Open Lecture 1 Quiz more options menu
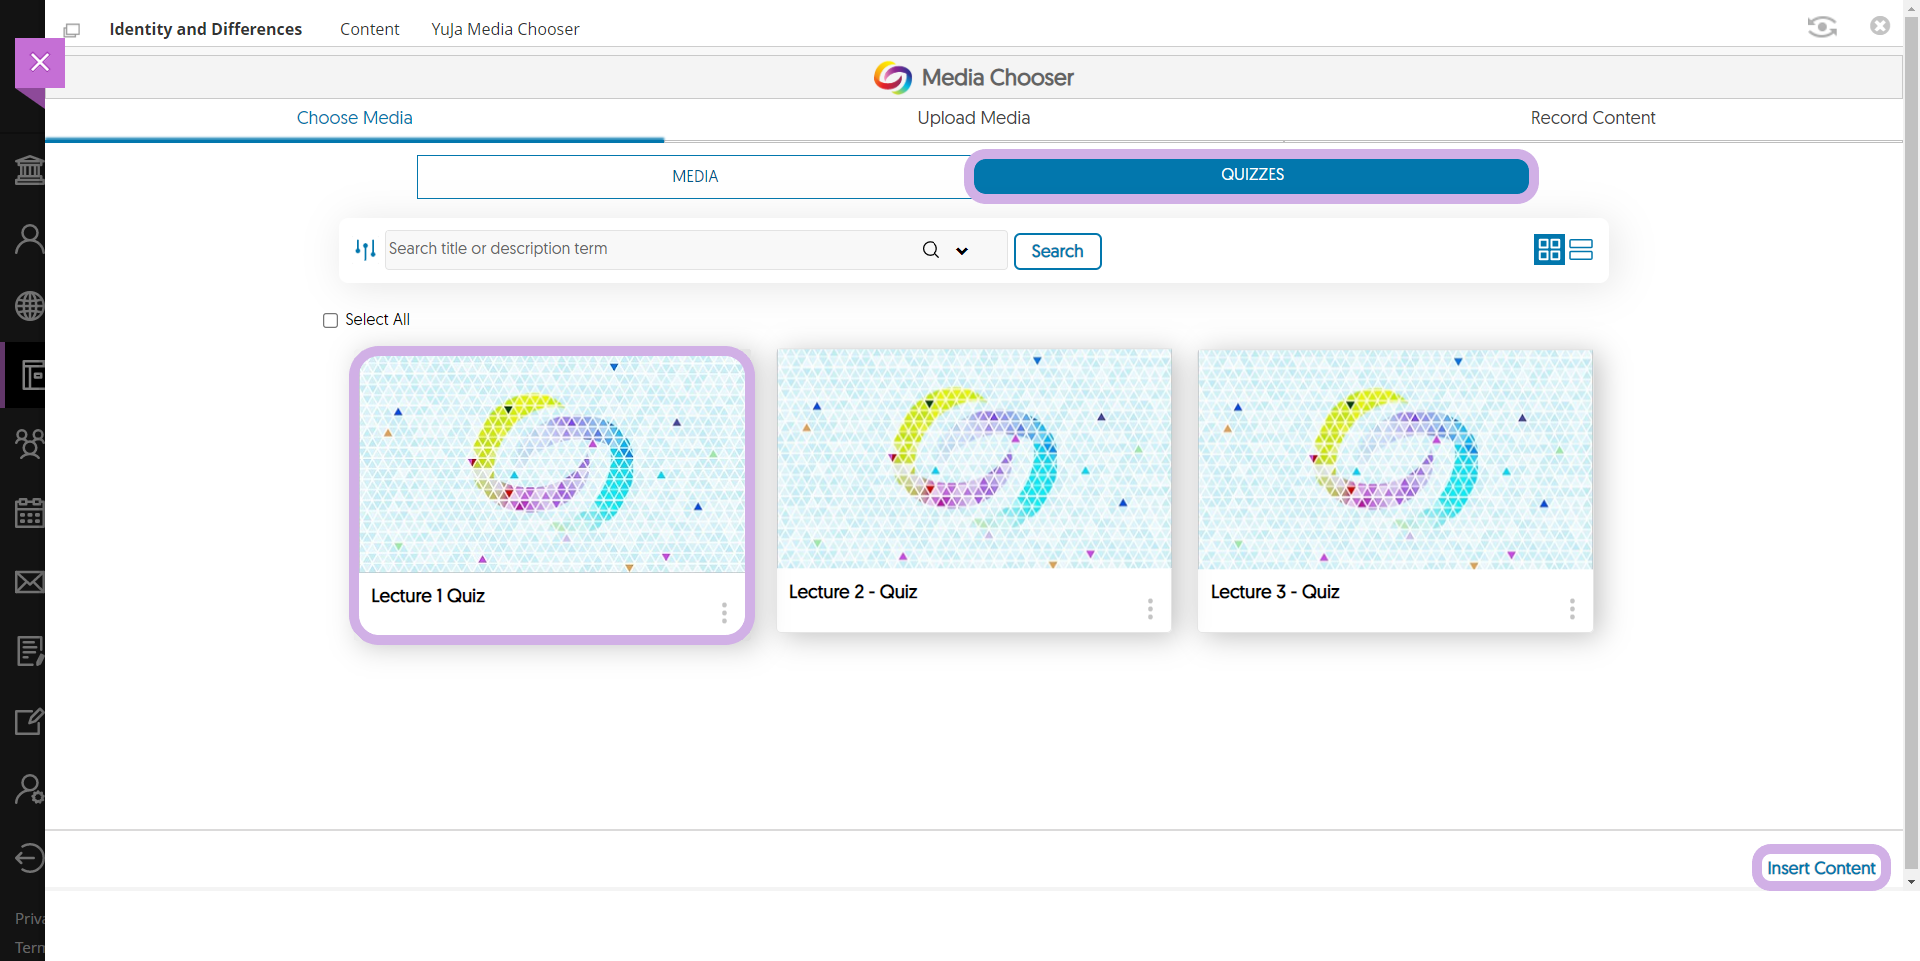1920x961 pixels. tap(724, 613)
